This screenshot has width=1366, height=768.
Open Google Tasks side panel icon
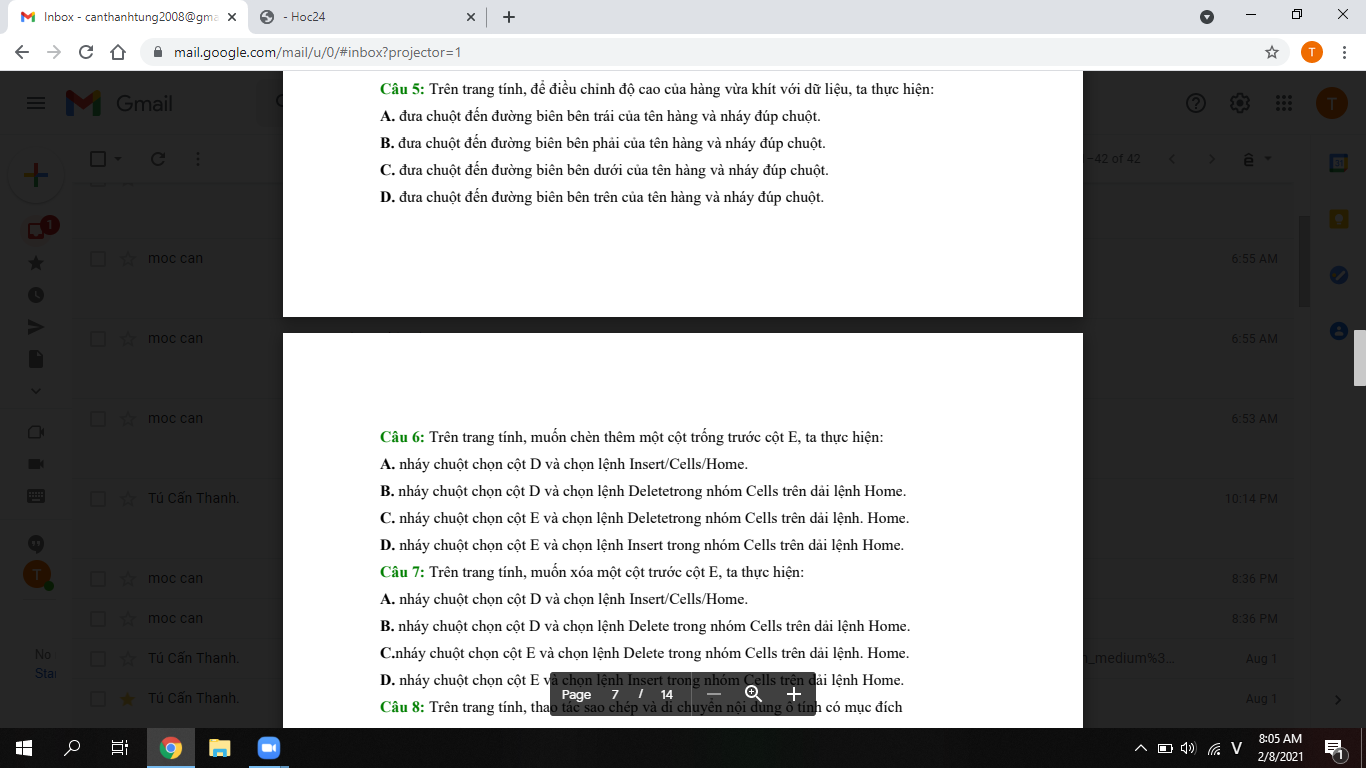click(1338, 274)
